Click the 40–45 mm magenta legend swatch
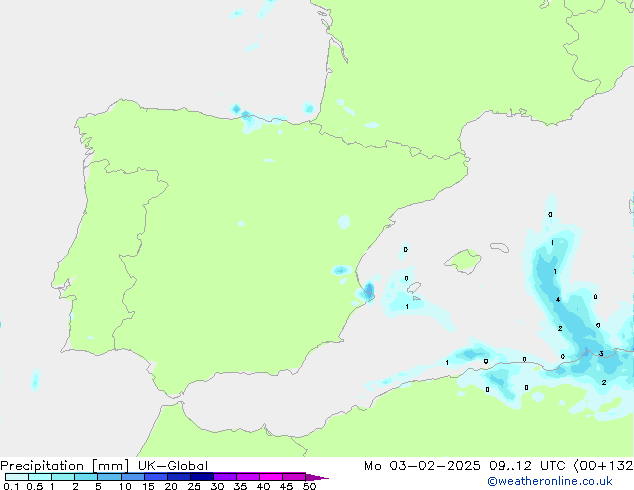Image resolution: width=634 pixels, height=490 pixels. pos(271,477)
